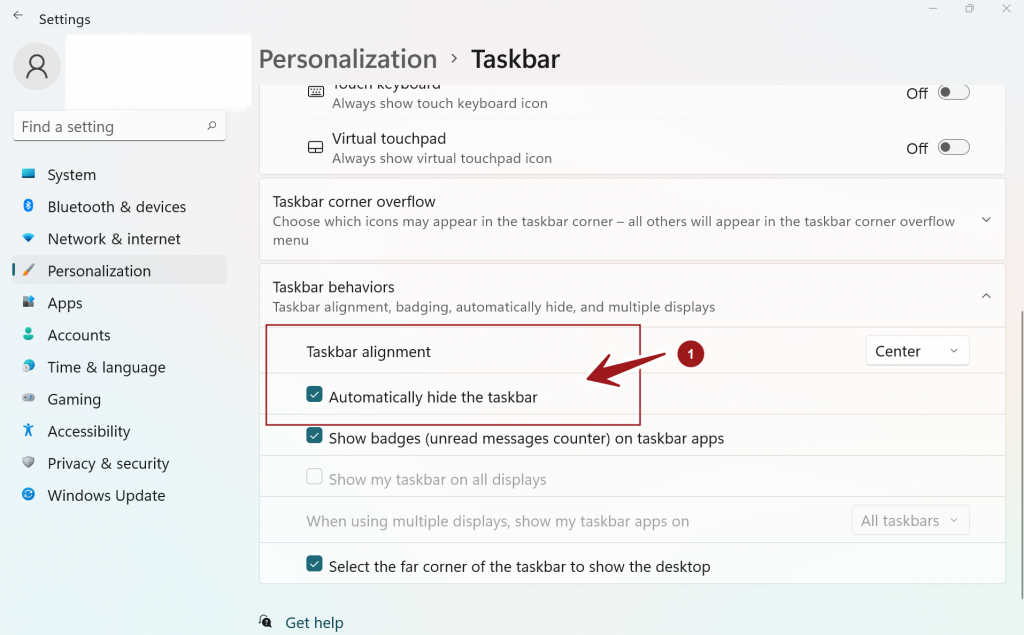Go to Accessibility settings

pyautogui.click(x=89, y=430)
